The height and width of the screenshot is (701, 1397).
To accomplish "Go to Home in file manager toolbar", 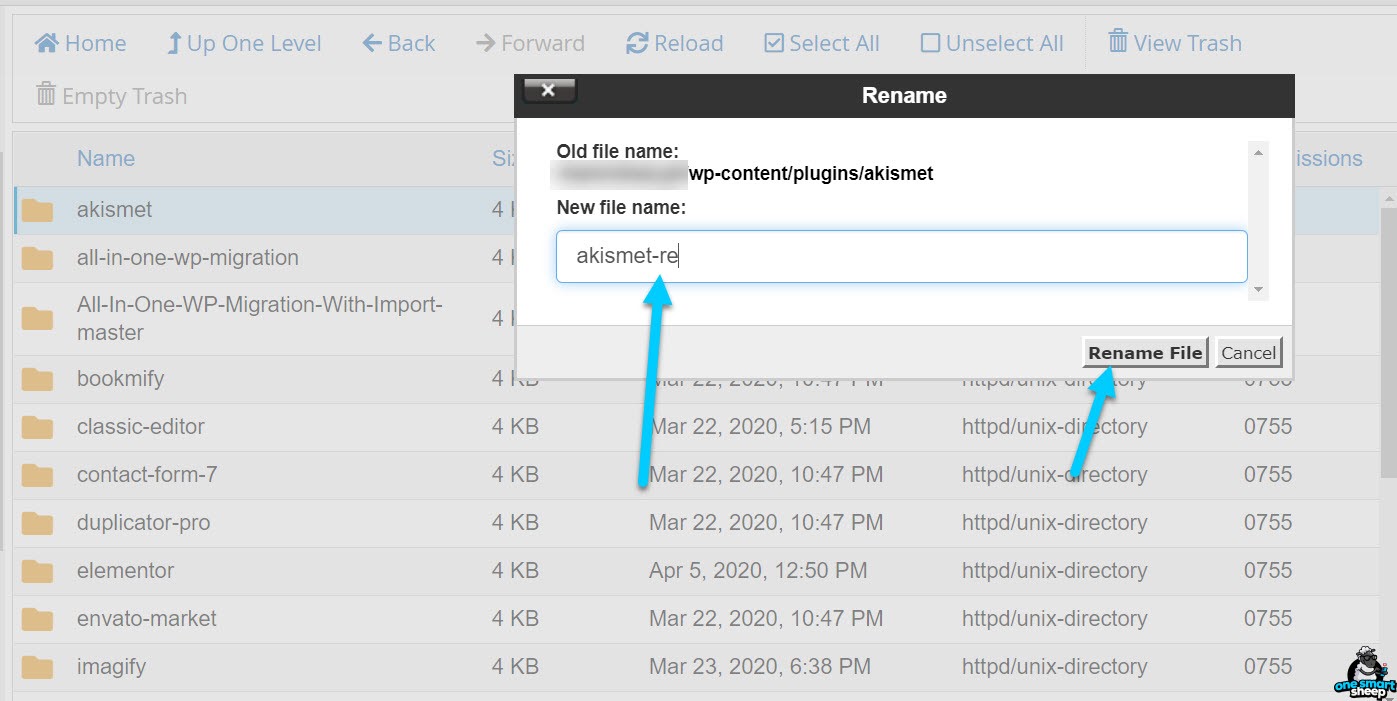I will [x=80, y=44].
